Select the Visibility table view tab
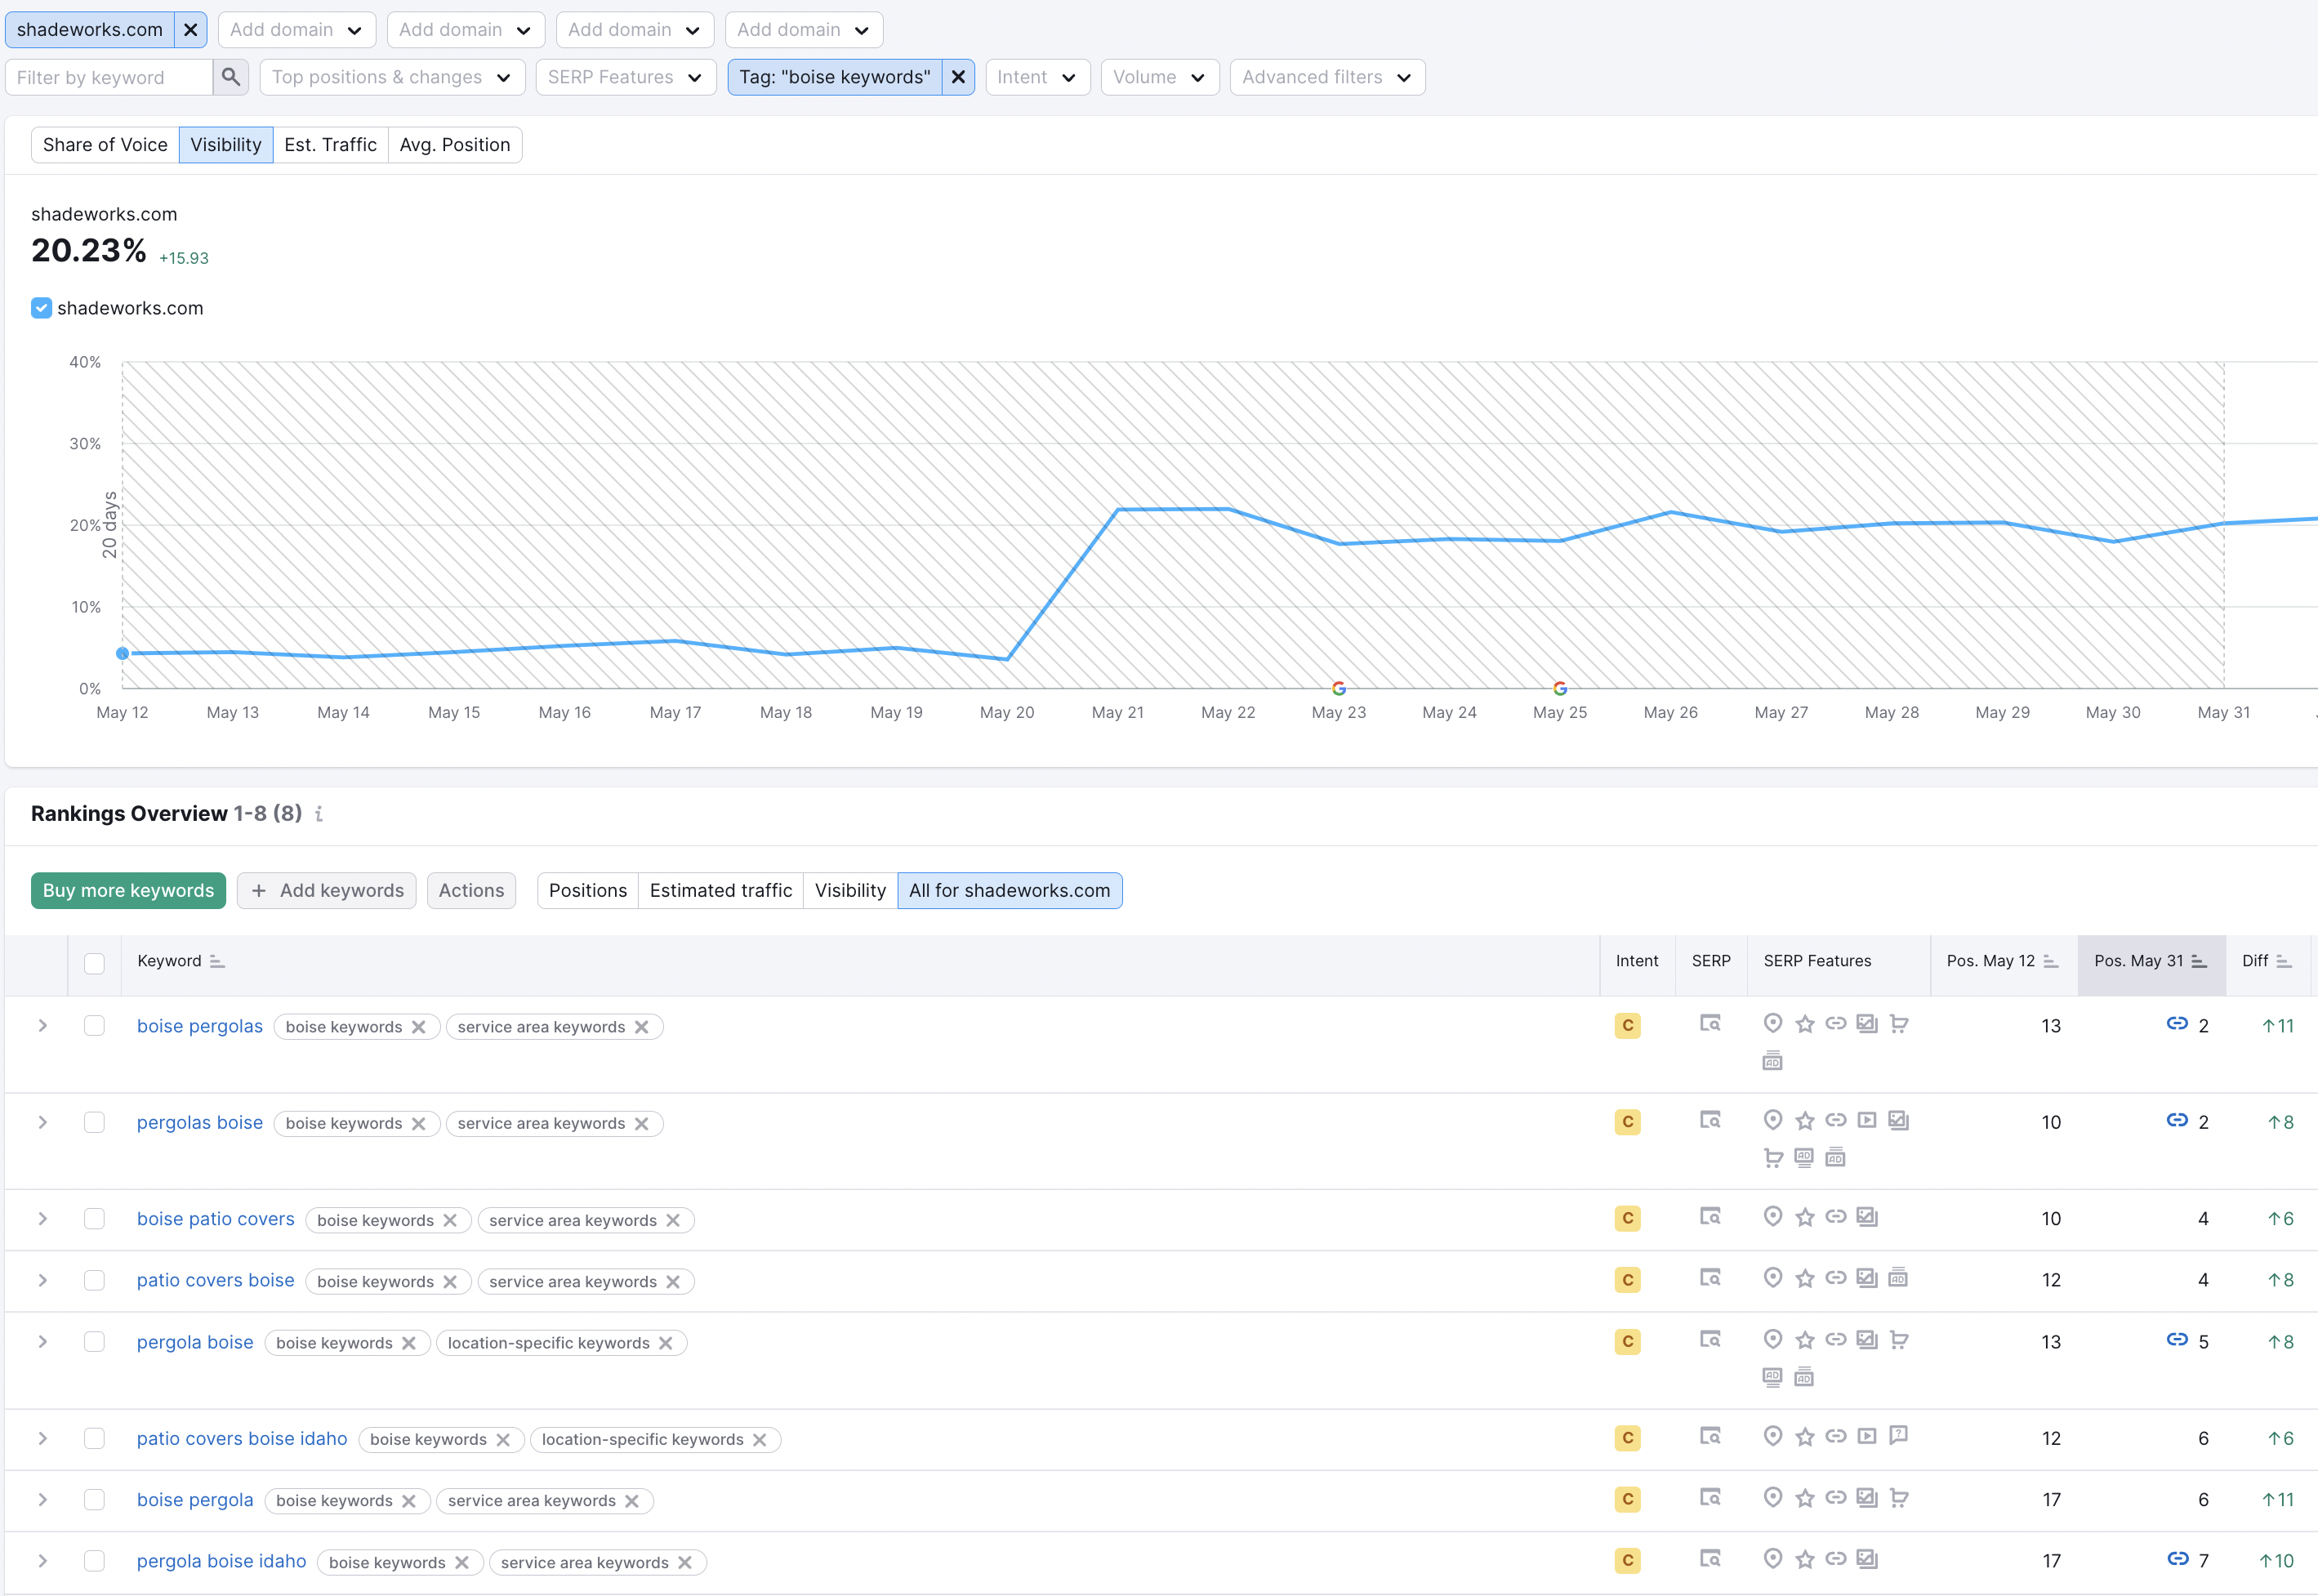The height and width of the screenshot is (1596, 2318). click(x=850, y=891)
